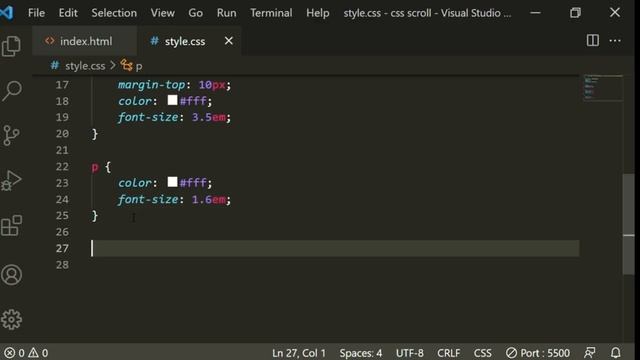This screenshot has width=640, height=360.
Task: Open the color picker swatch on line 18
Action: [172, 100]
